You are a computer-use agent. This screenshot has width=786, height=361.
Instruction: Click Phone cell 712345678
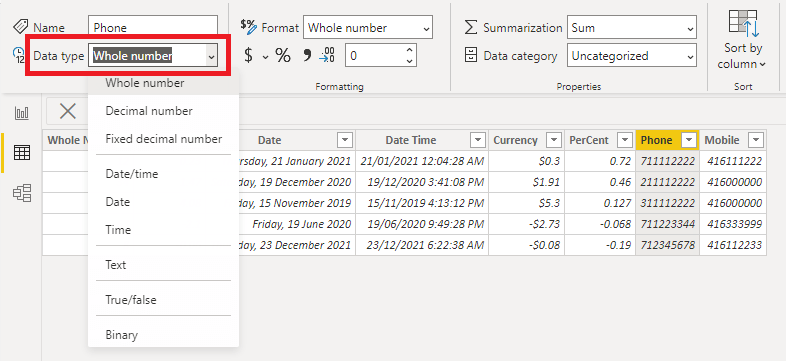(x=668, y=245)
